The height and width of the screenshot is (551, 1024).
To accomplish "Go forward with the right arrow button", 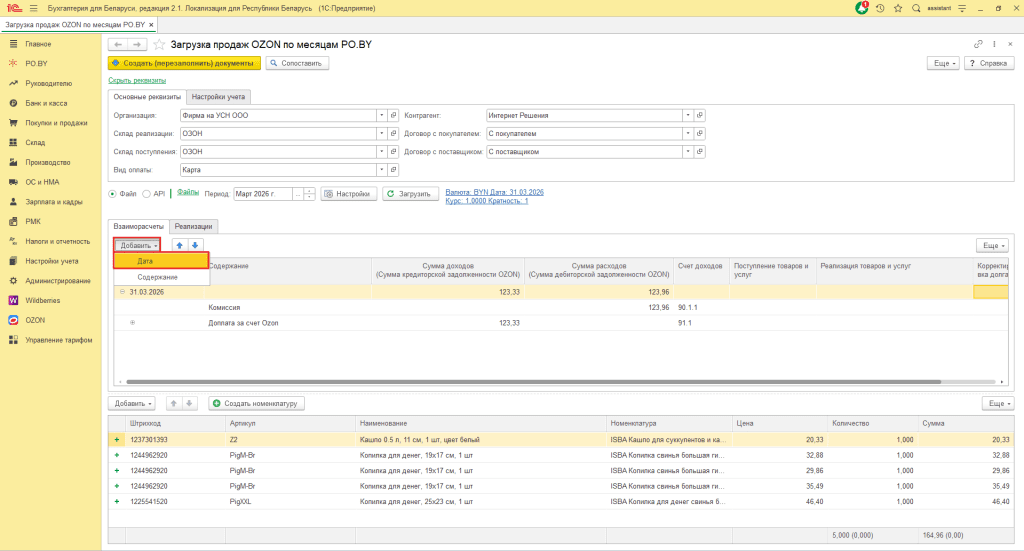I will [136, 44].
